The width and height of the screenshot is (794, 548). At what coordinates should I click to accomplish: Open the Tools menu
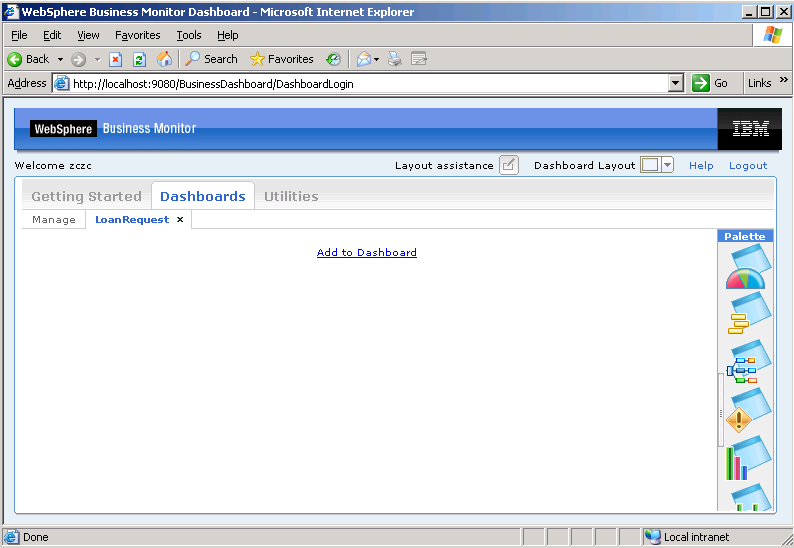pos(189,35)
